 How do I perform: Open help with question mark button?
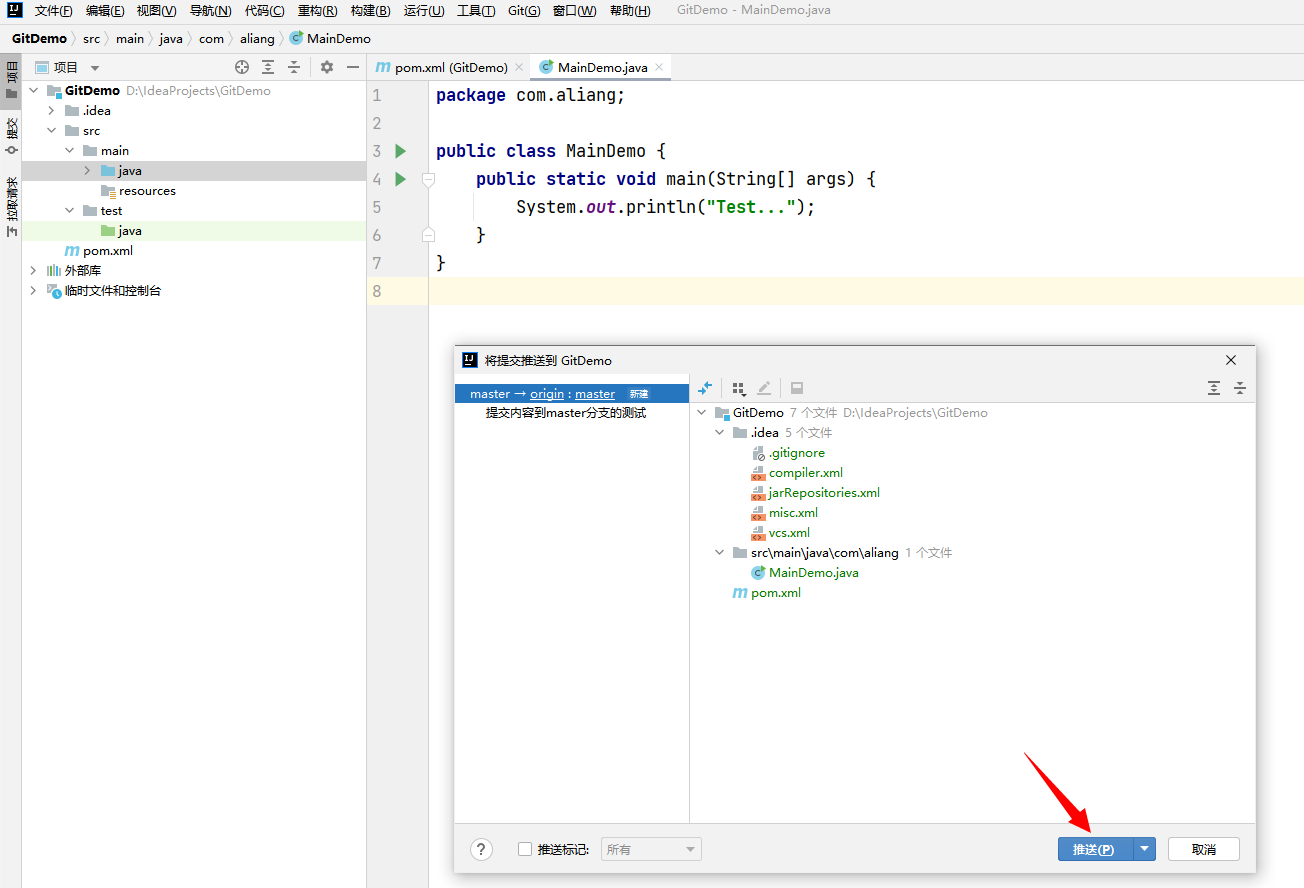[481, 849]
